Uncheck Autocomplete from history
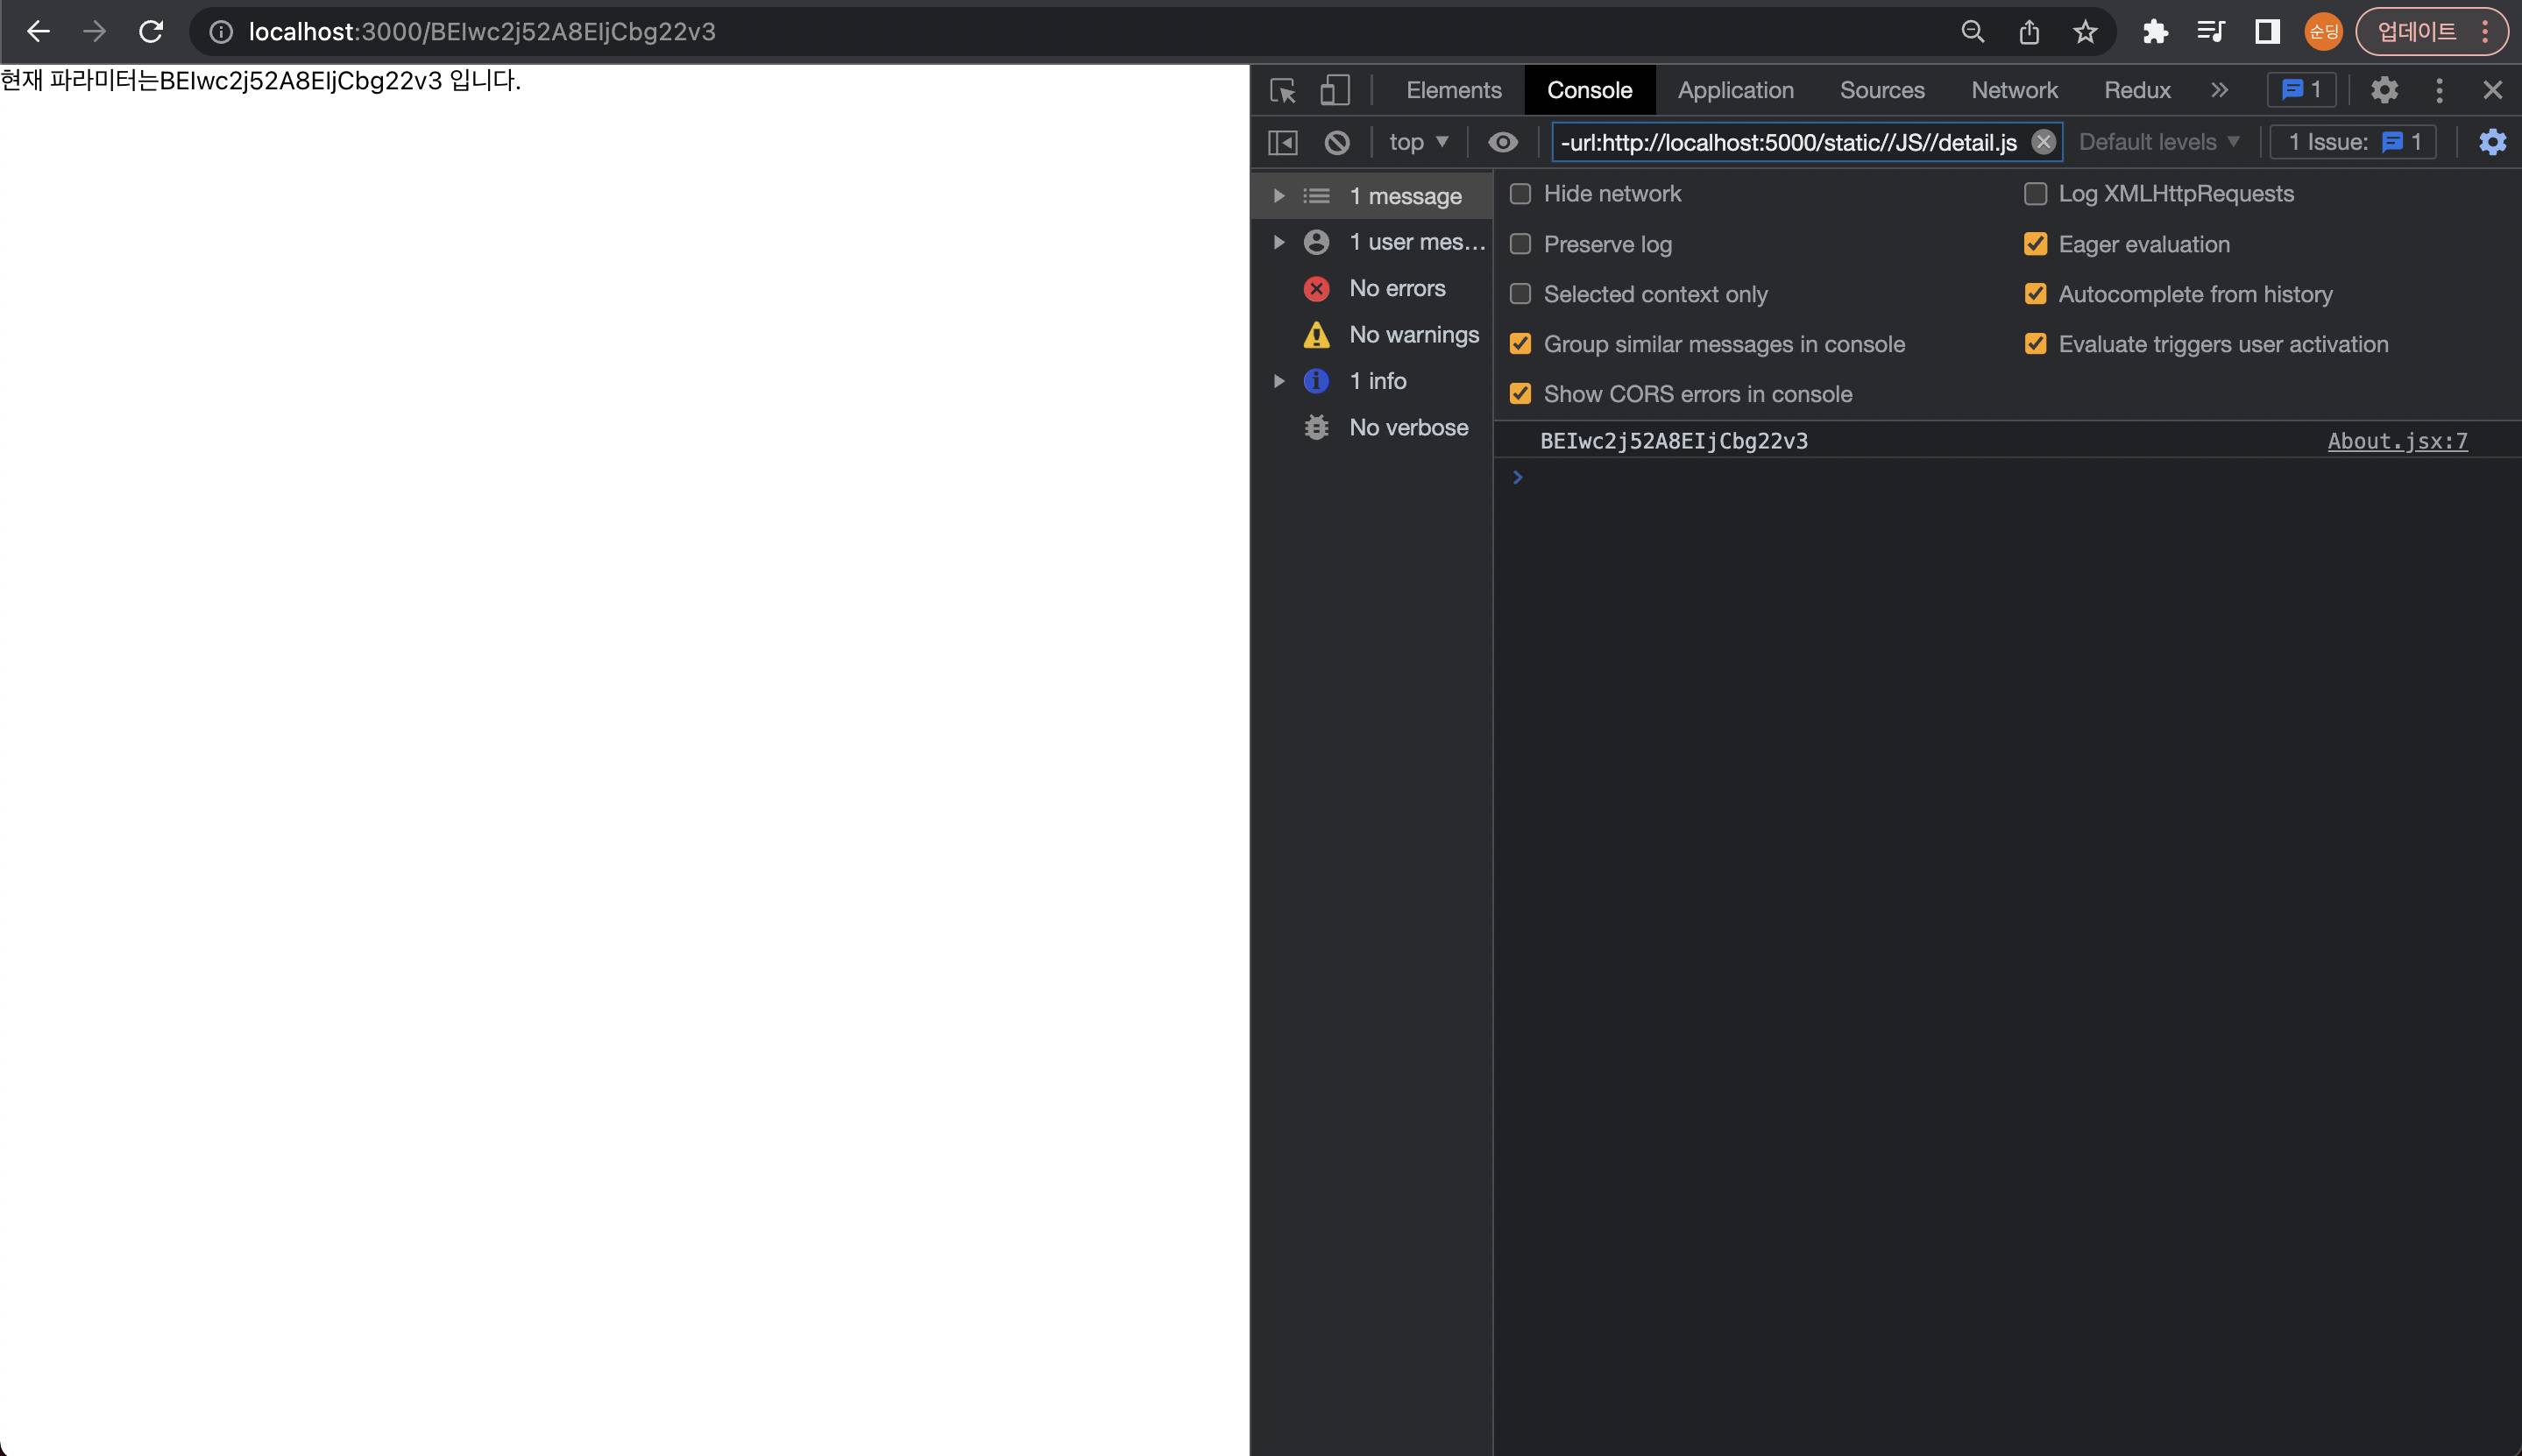 [x=2035, y=294]
